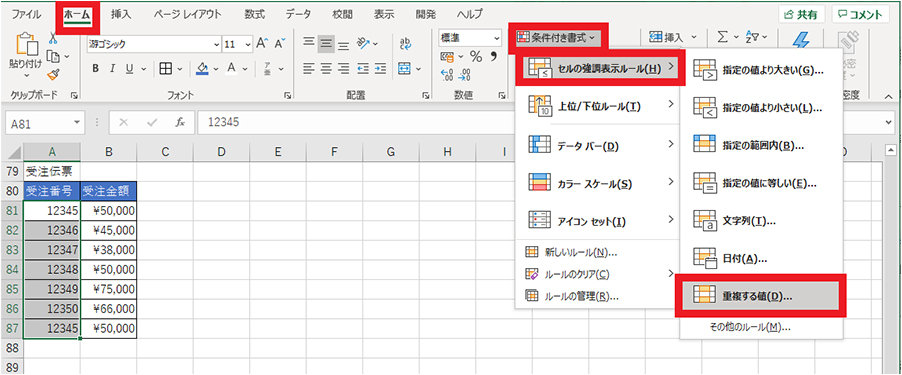Click the insert function fx icon
The image size is (902, 375).
180,123
